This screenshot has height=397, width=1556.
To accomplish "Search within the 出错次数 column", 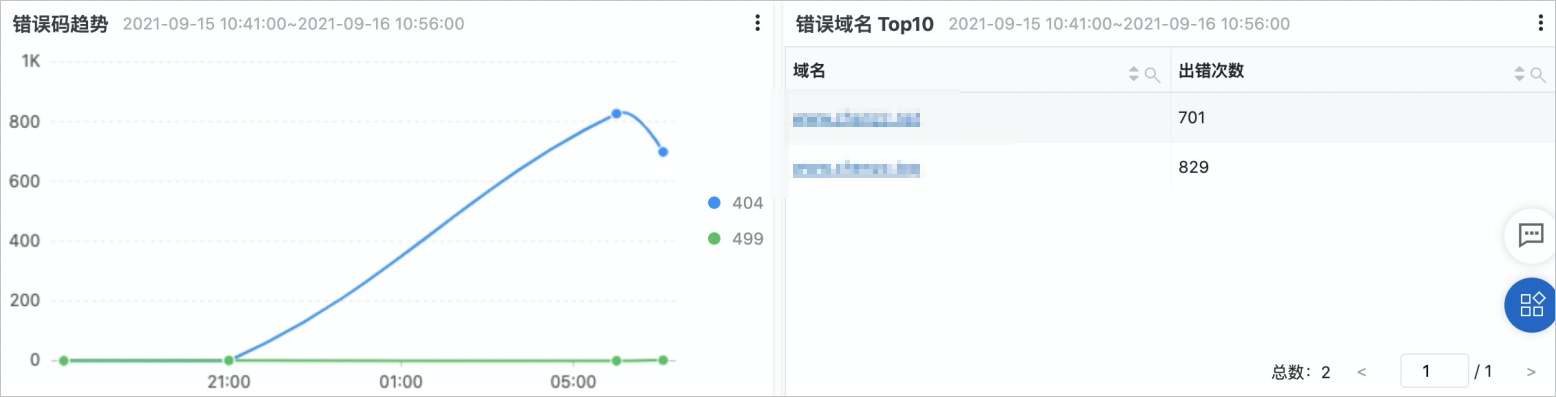I will pos(1538,73).
